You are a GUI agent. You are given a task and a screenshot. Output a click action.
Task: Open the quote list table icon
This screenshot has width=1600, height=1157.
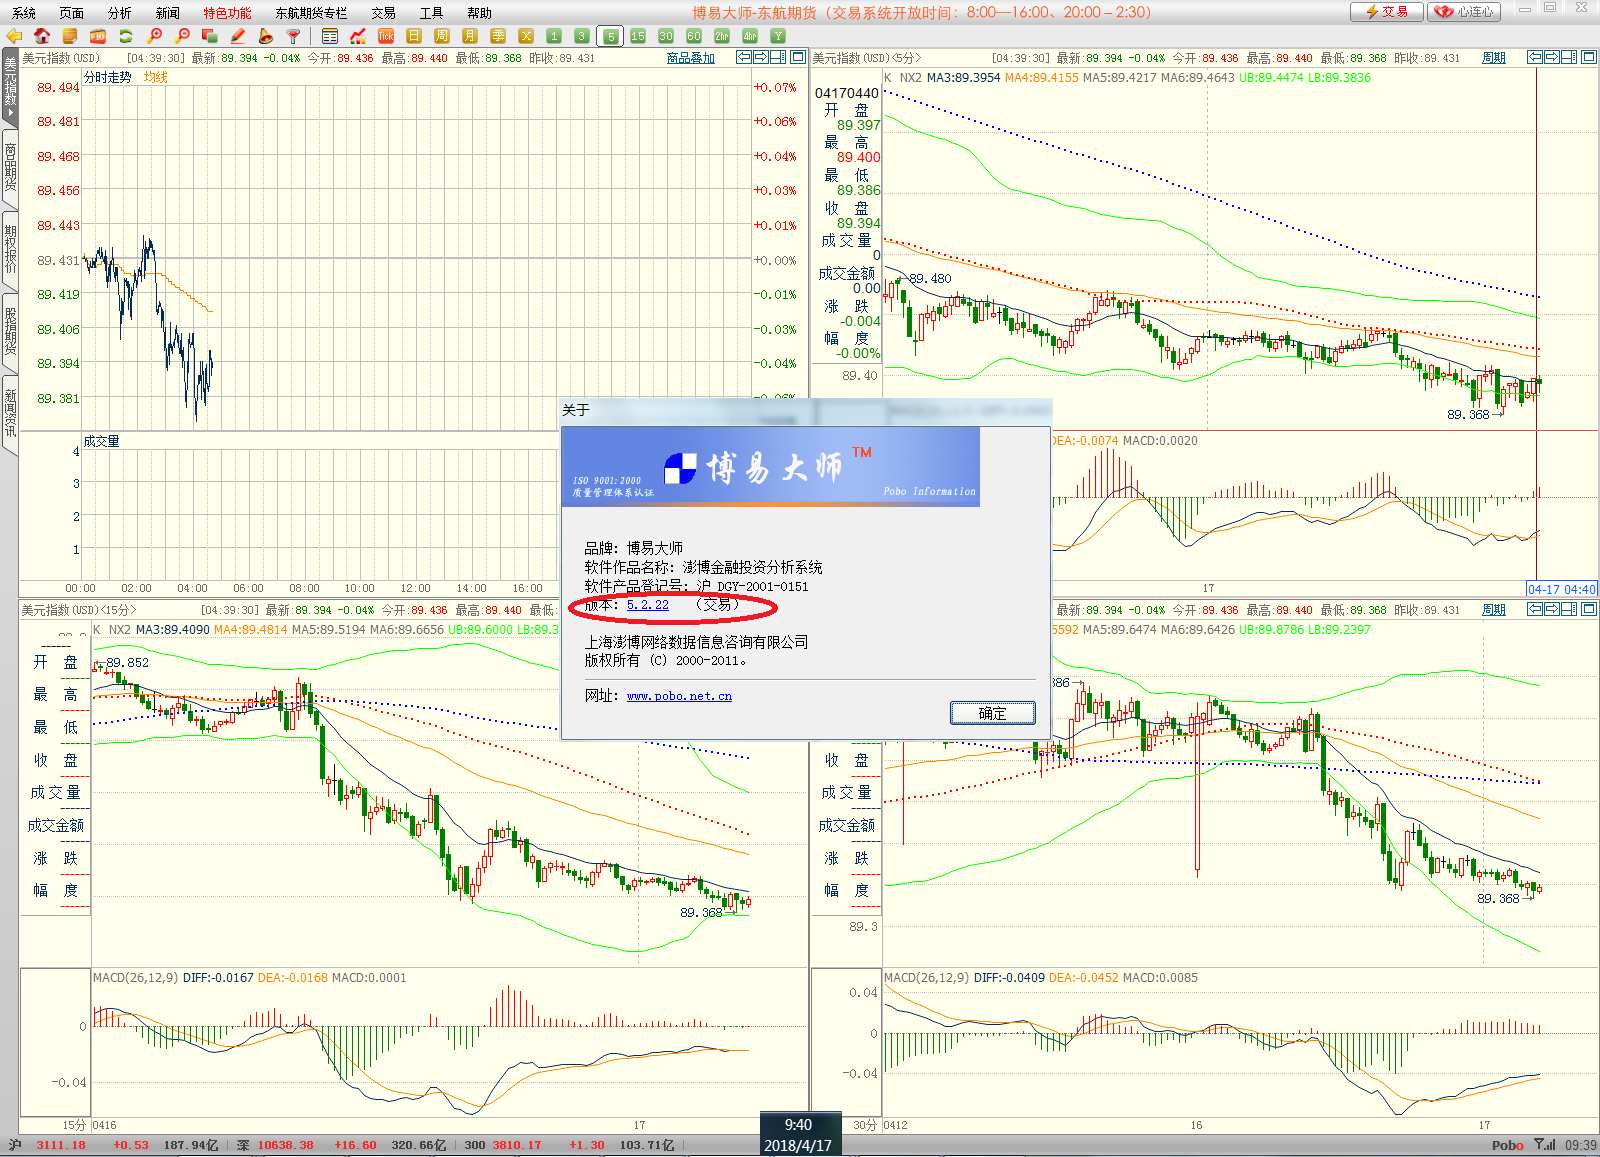click(x=330, y=36)
